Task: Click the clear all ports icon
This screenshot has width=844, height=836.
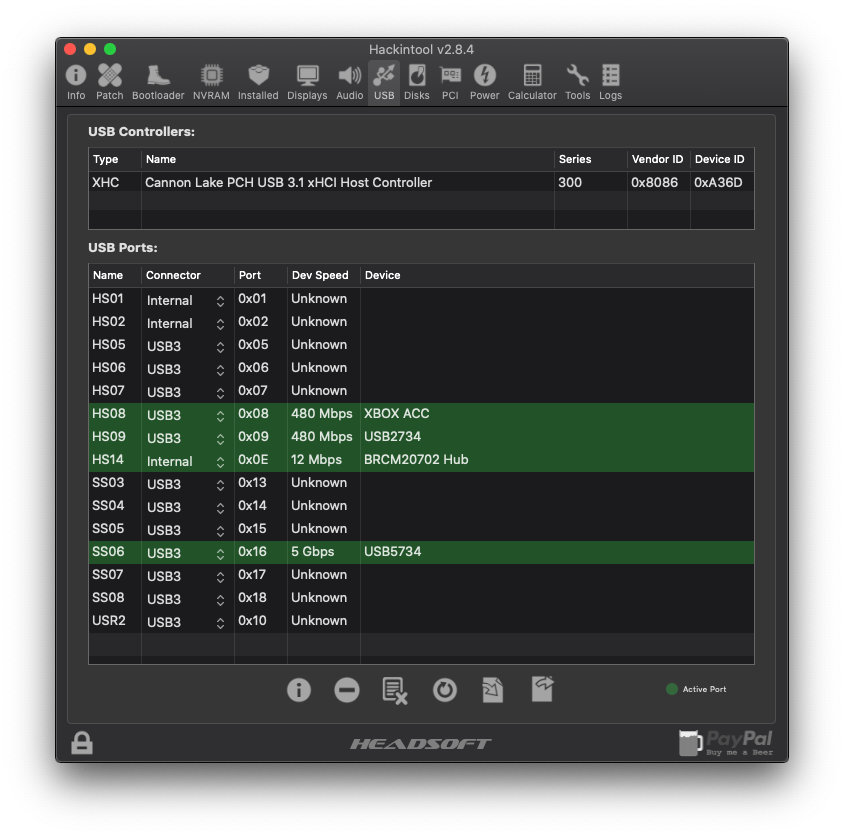Action: (x=395, y=690)
